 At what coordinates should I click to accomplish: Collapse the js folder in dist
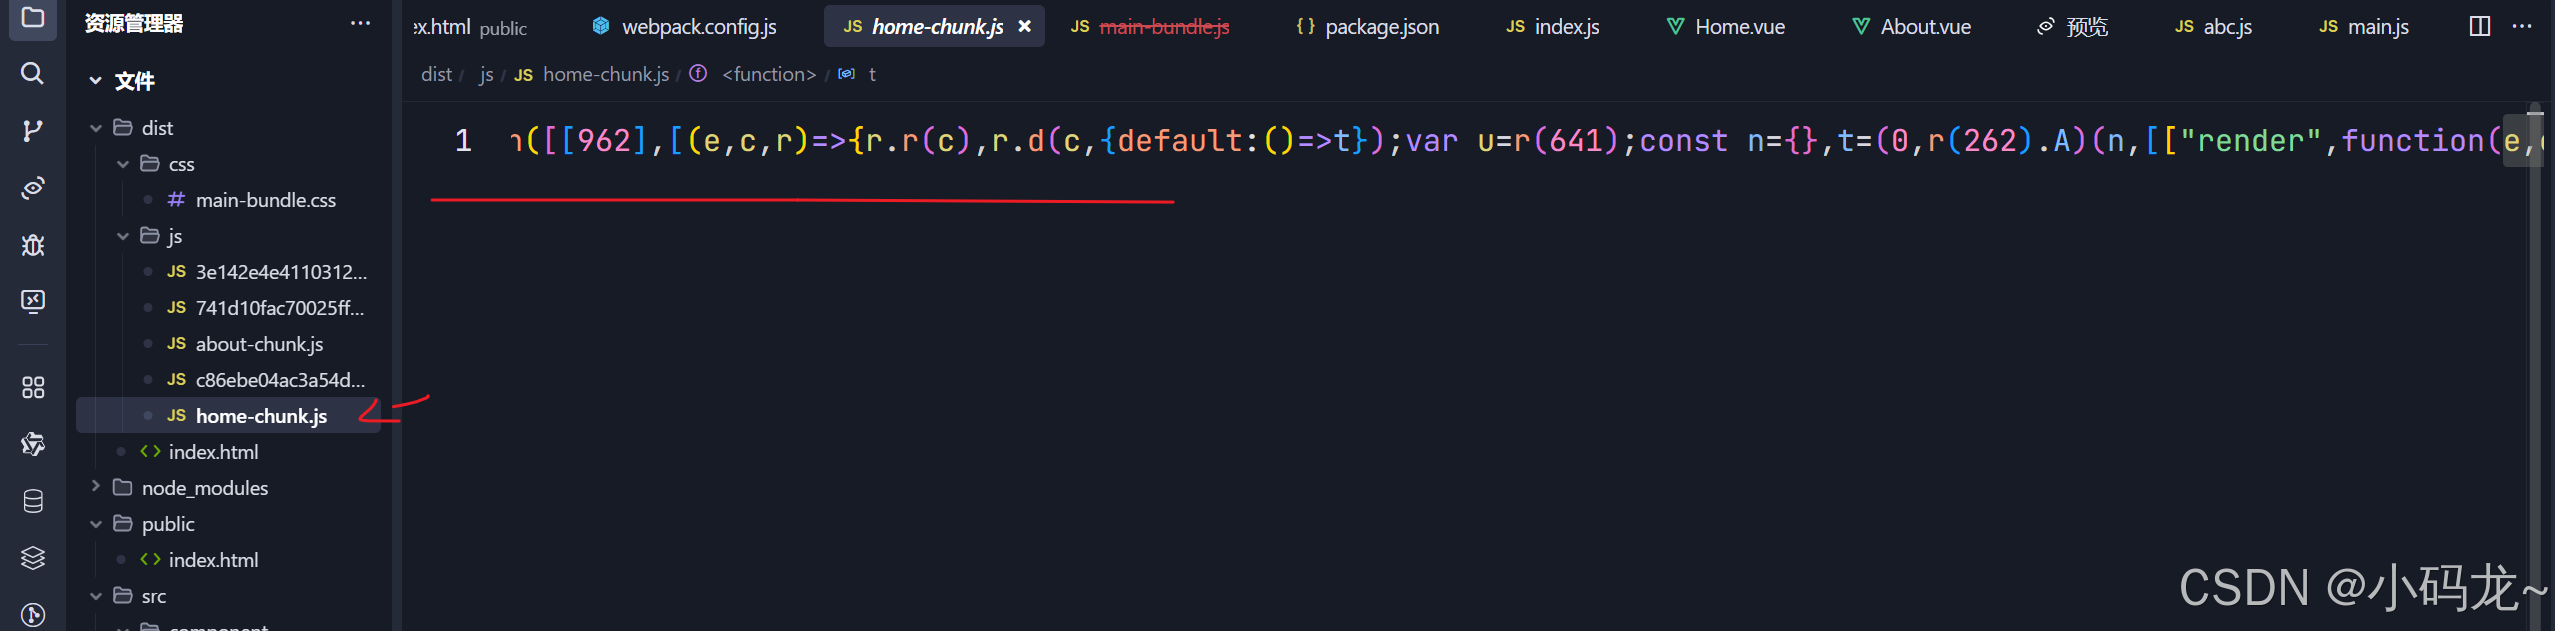(123, 236)
